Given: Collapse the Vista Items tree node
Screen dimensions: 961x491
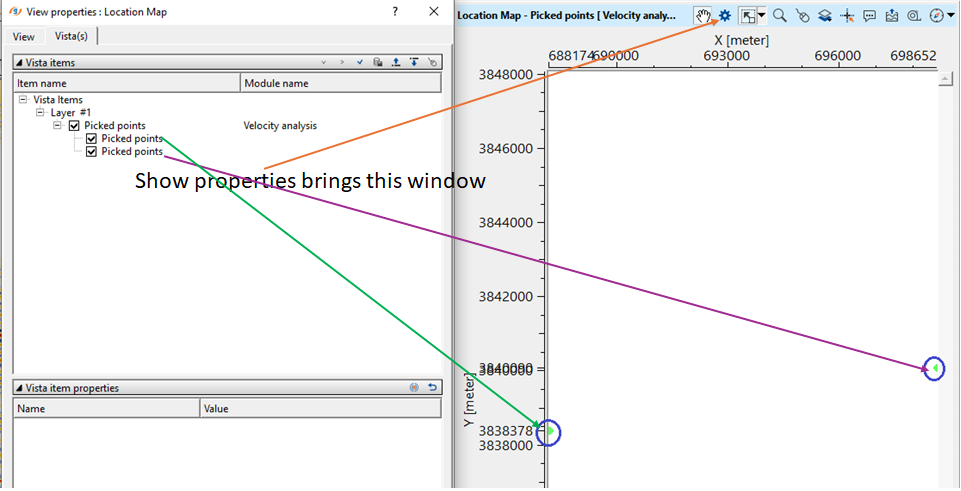Looking at the screenshot, I should (x=23, y=100).
